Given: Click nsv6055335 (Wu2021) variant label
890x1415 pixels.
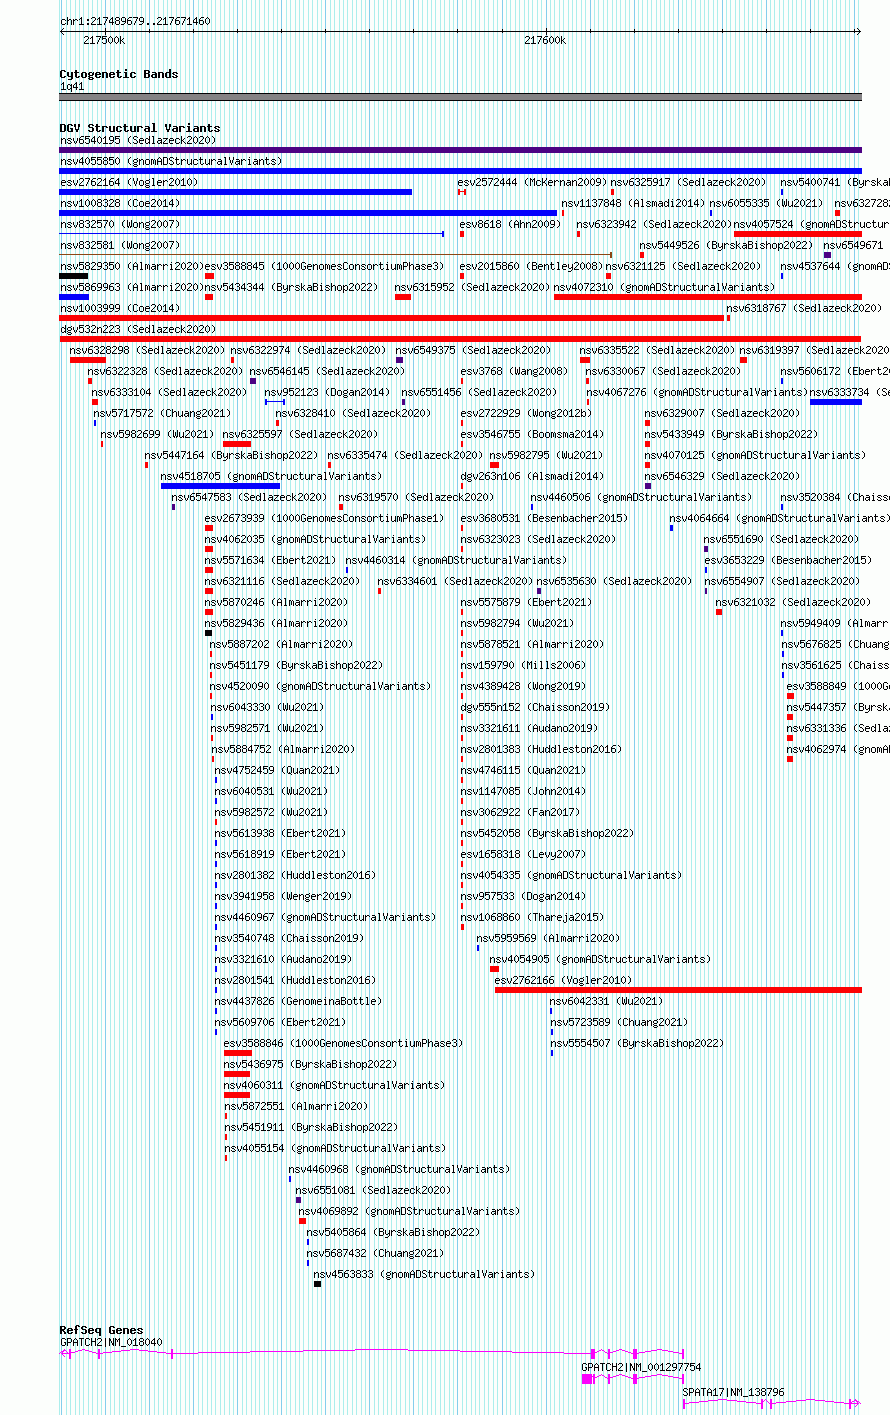Looking at the screenshot, I should point(764,203).
